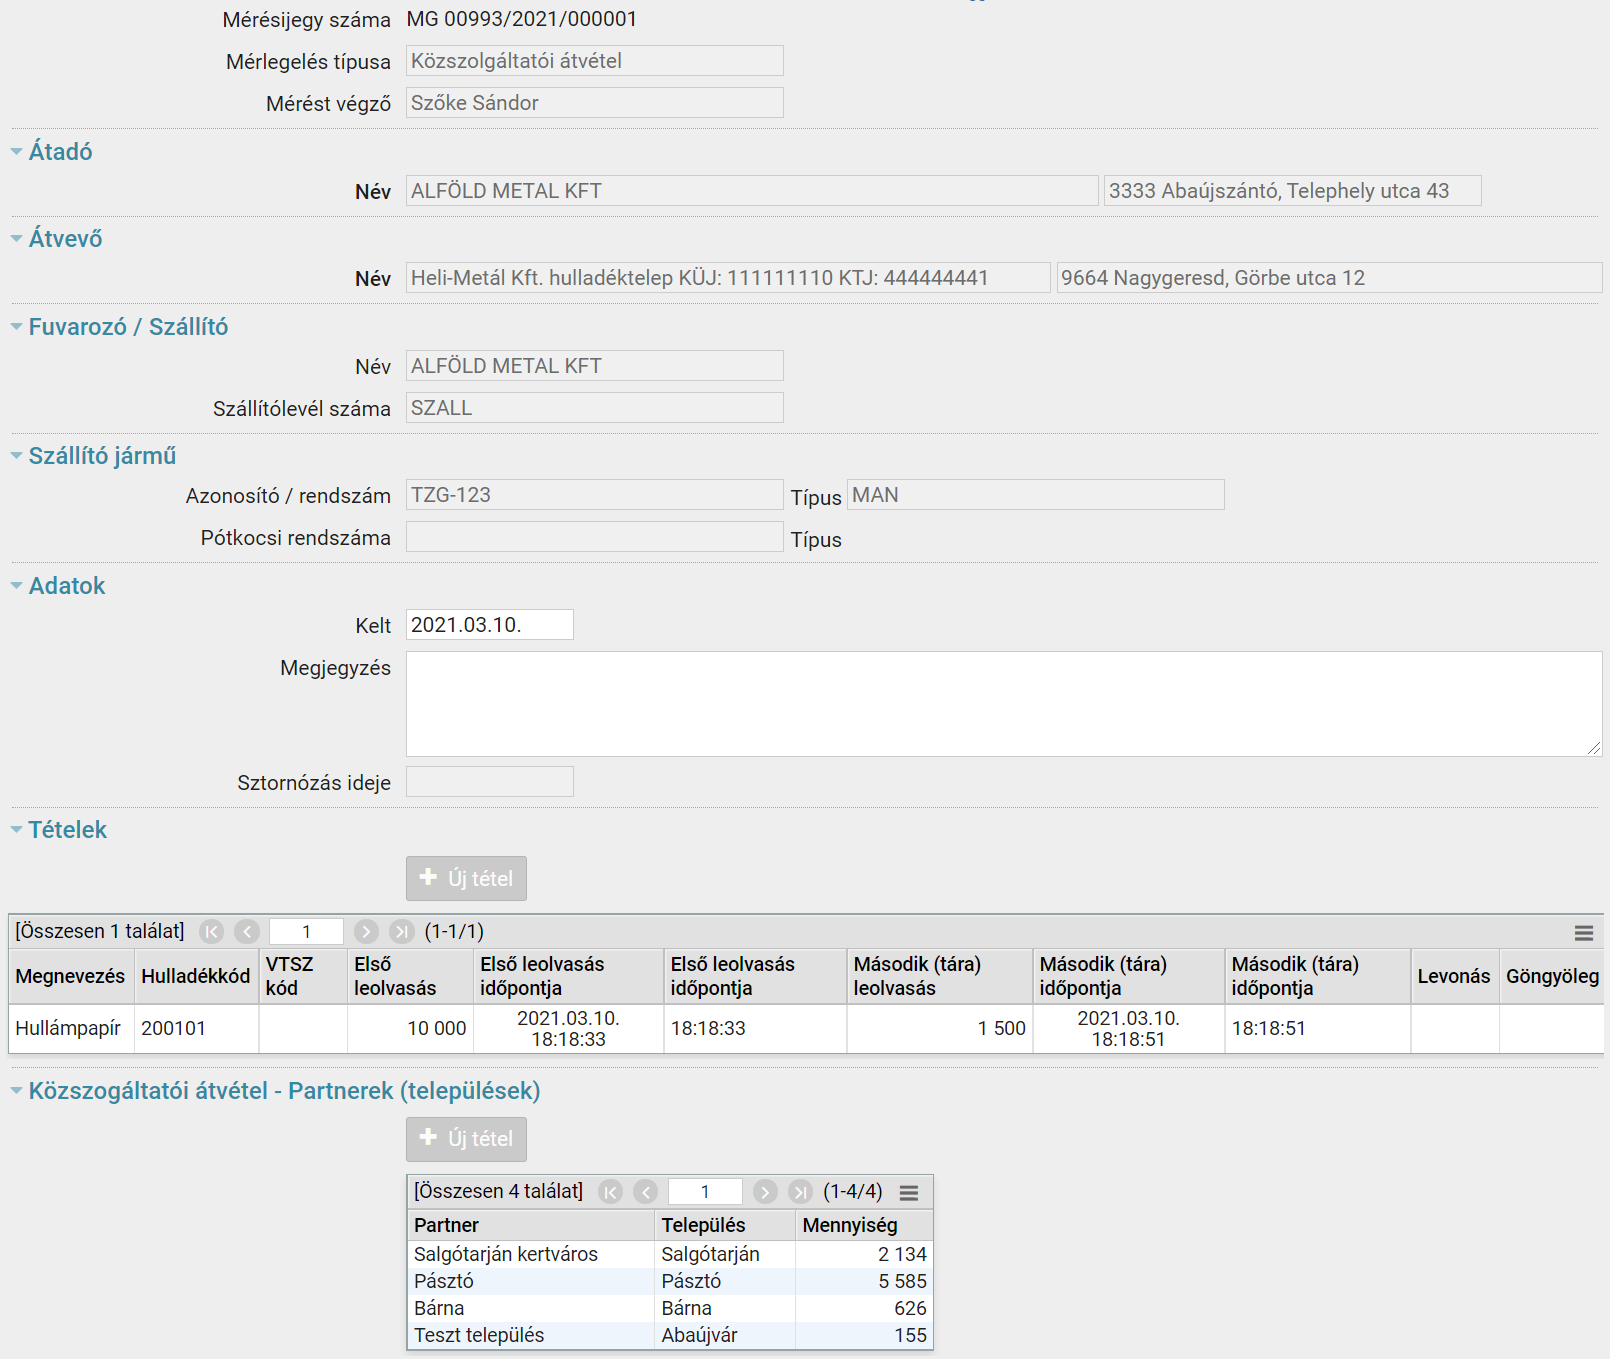The height and width of the screenshot is (1359, 1610).
Task: Collapse the Adatok section
Action: point(17,586)
